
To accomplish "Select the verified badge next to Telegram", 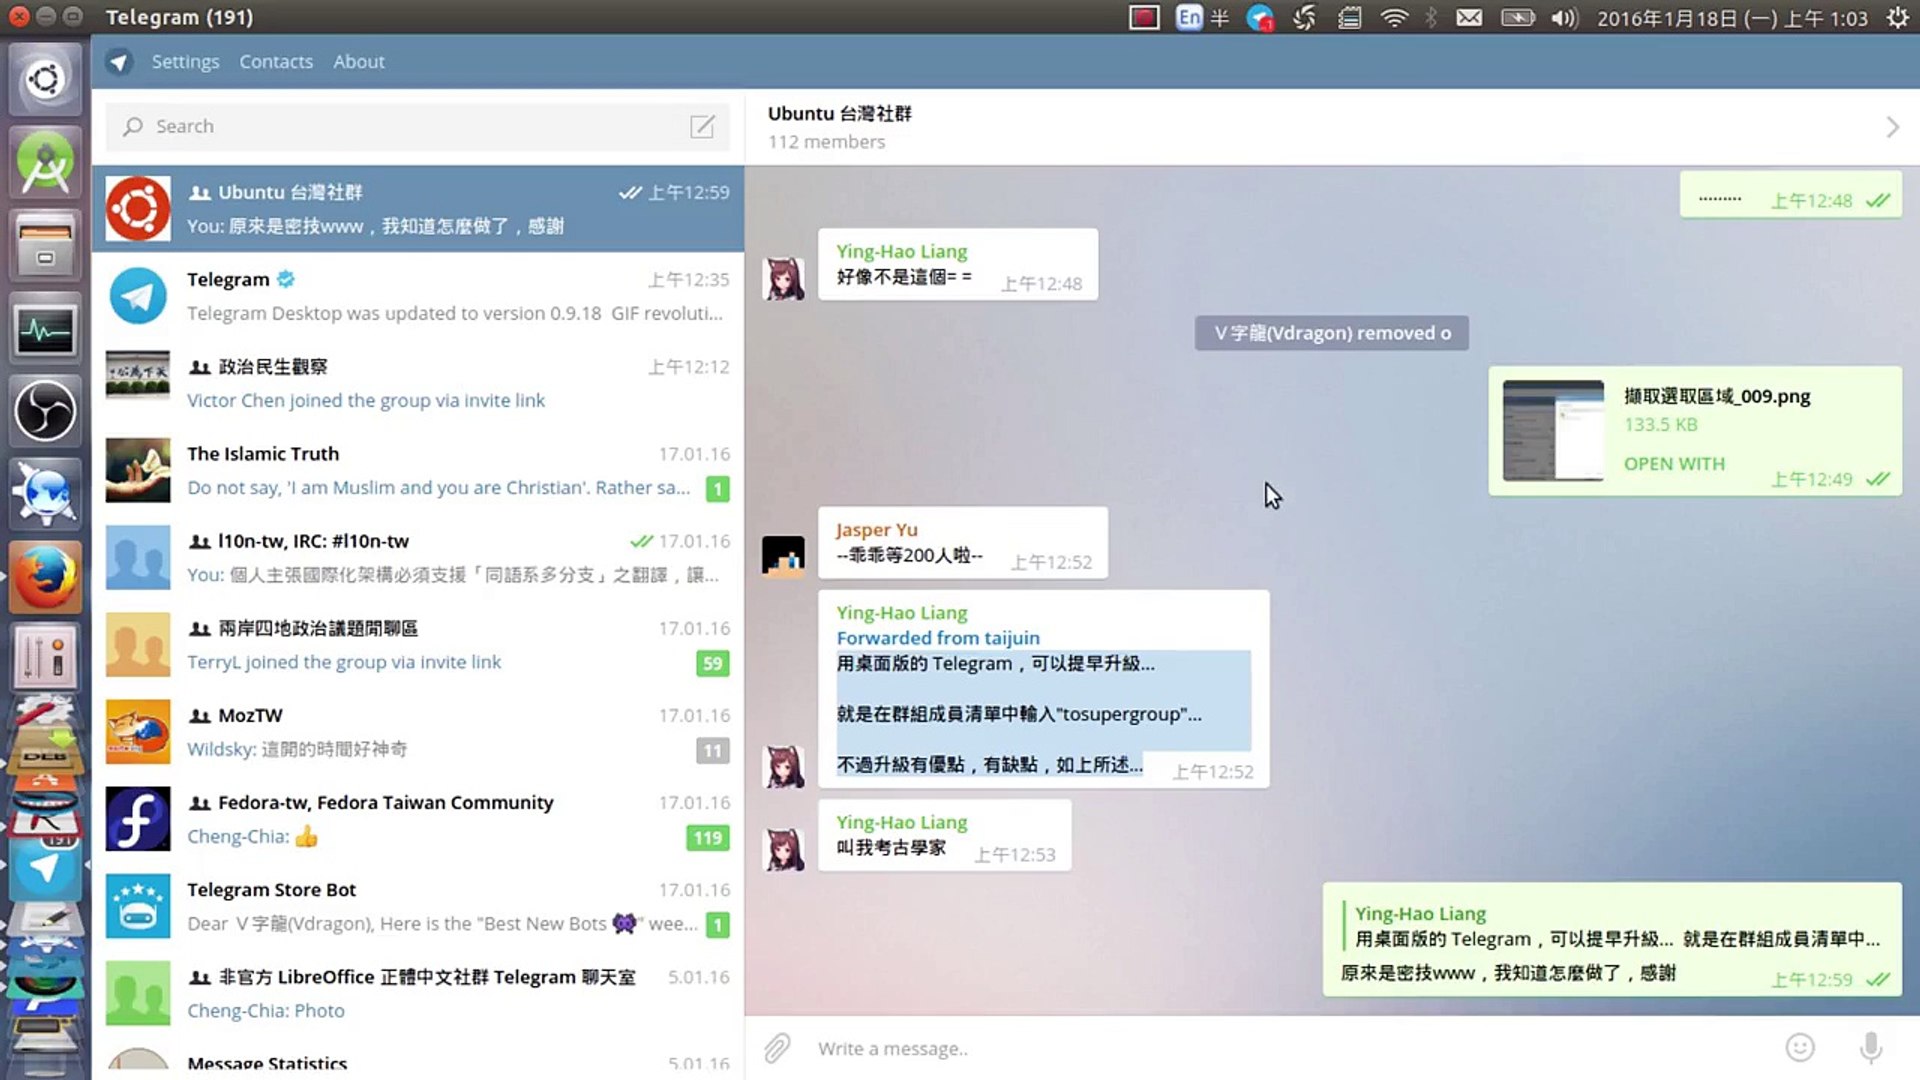I will 286,279.
